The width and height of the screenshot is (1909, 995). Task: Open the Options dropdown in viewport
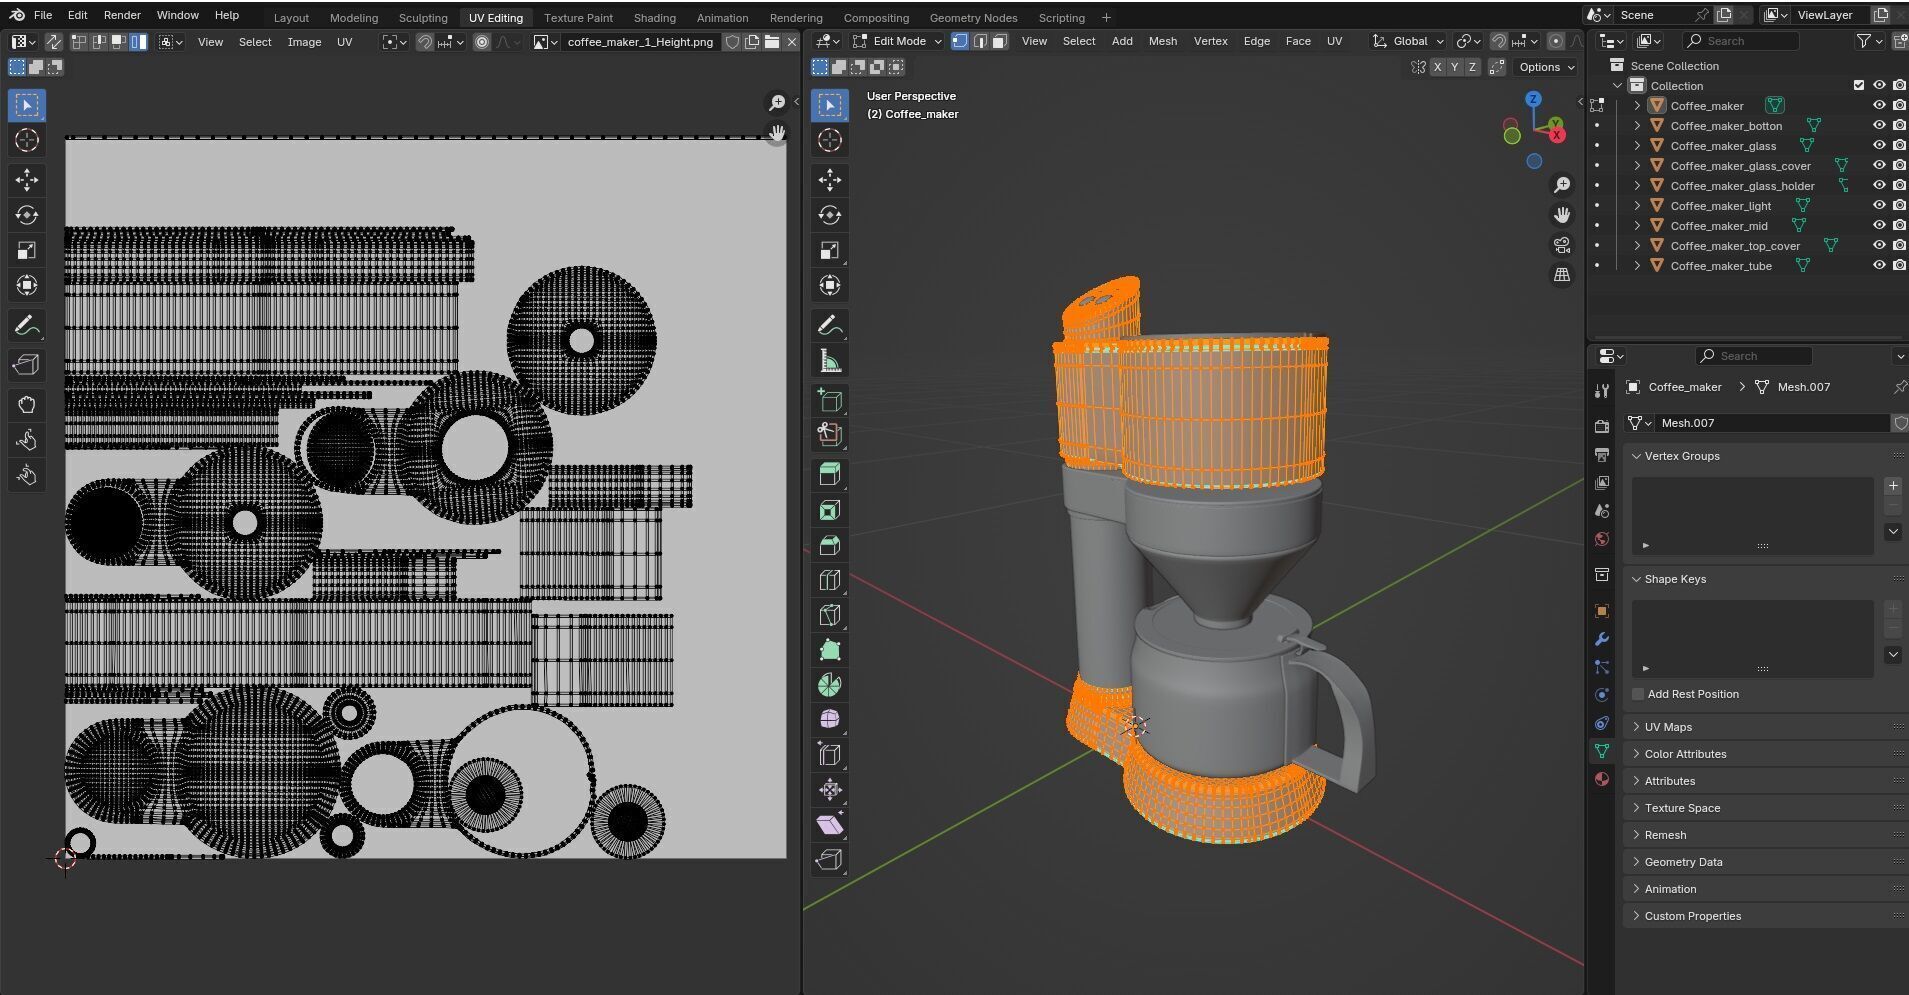1545,67
